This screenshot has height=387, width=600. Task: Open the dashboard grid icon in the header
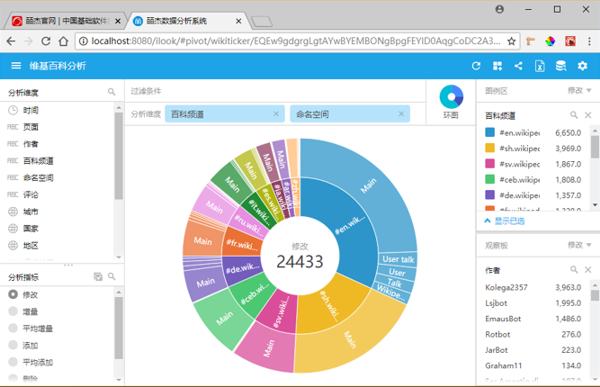497,66
